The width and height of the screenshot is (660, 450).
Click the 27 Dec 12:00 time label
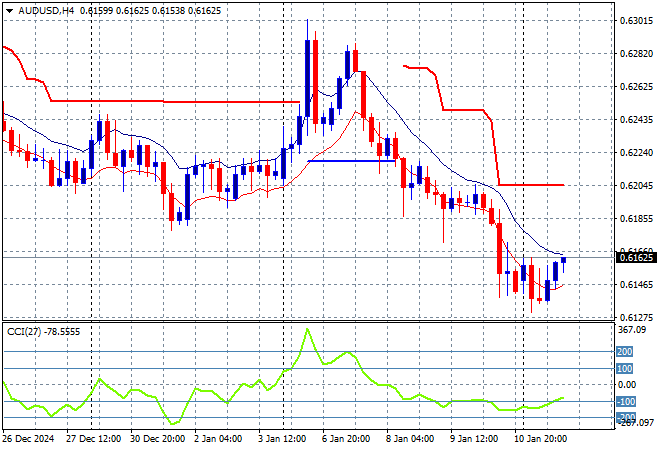[93, 439]
